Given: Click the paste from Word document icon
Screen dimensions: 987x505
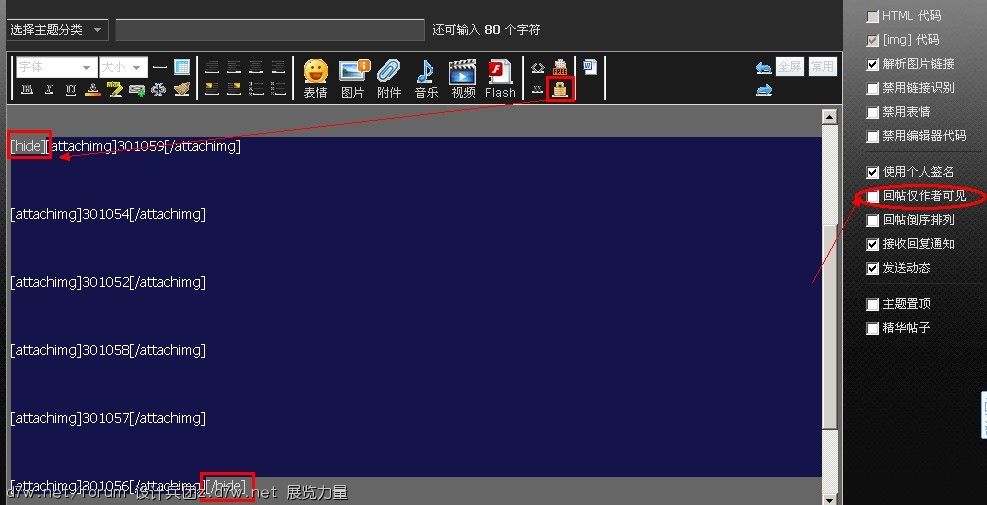Looking at the screenshot, I should [590, 67].
